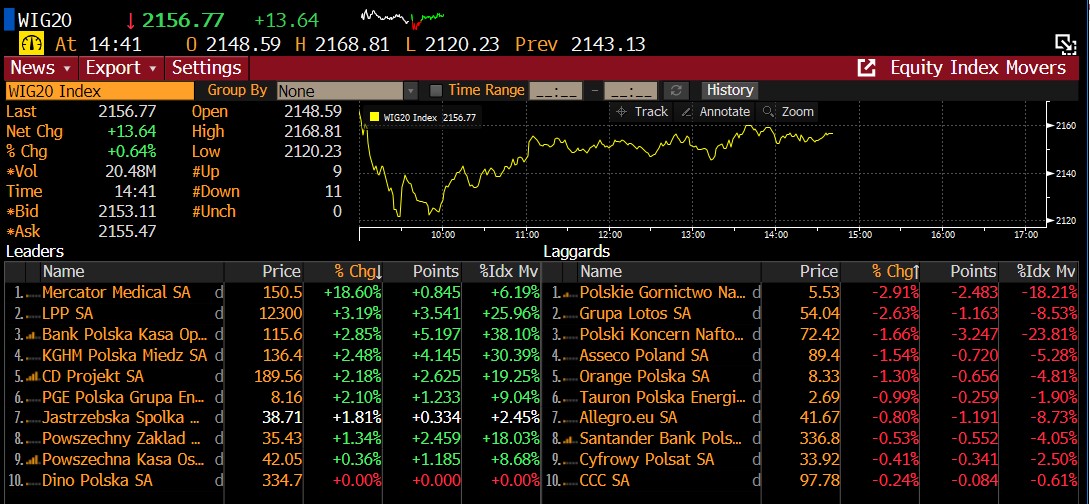Select KGHM Polska Miedz SA
This screenshot has height=504, width=1090.
(x=272, y=355)
